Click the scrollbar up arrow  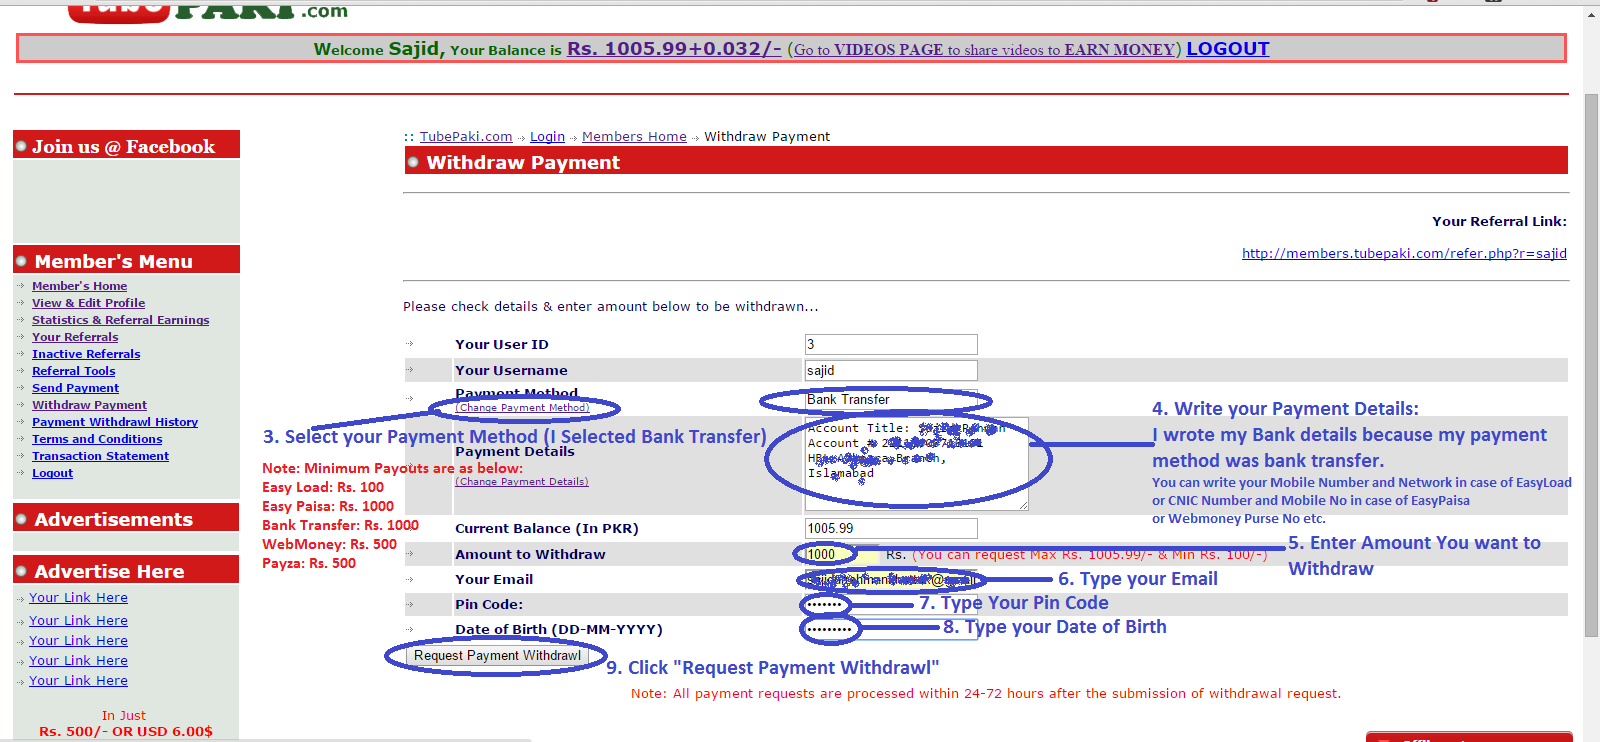click(x=1591, y=14)
